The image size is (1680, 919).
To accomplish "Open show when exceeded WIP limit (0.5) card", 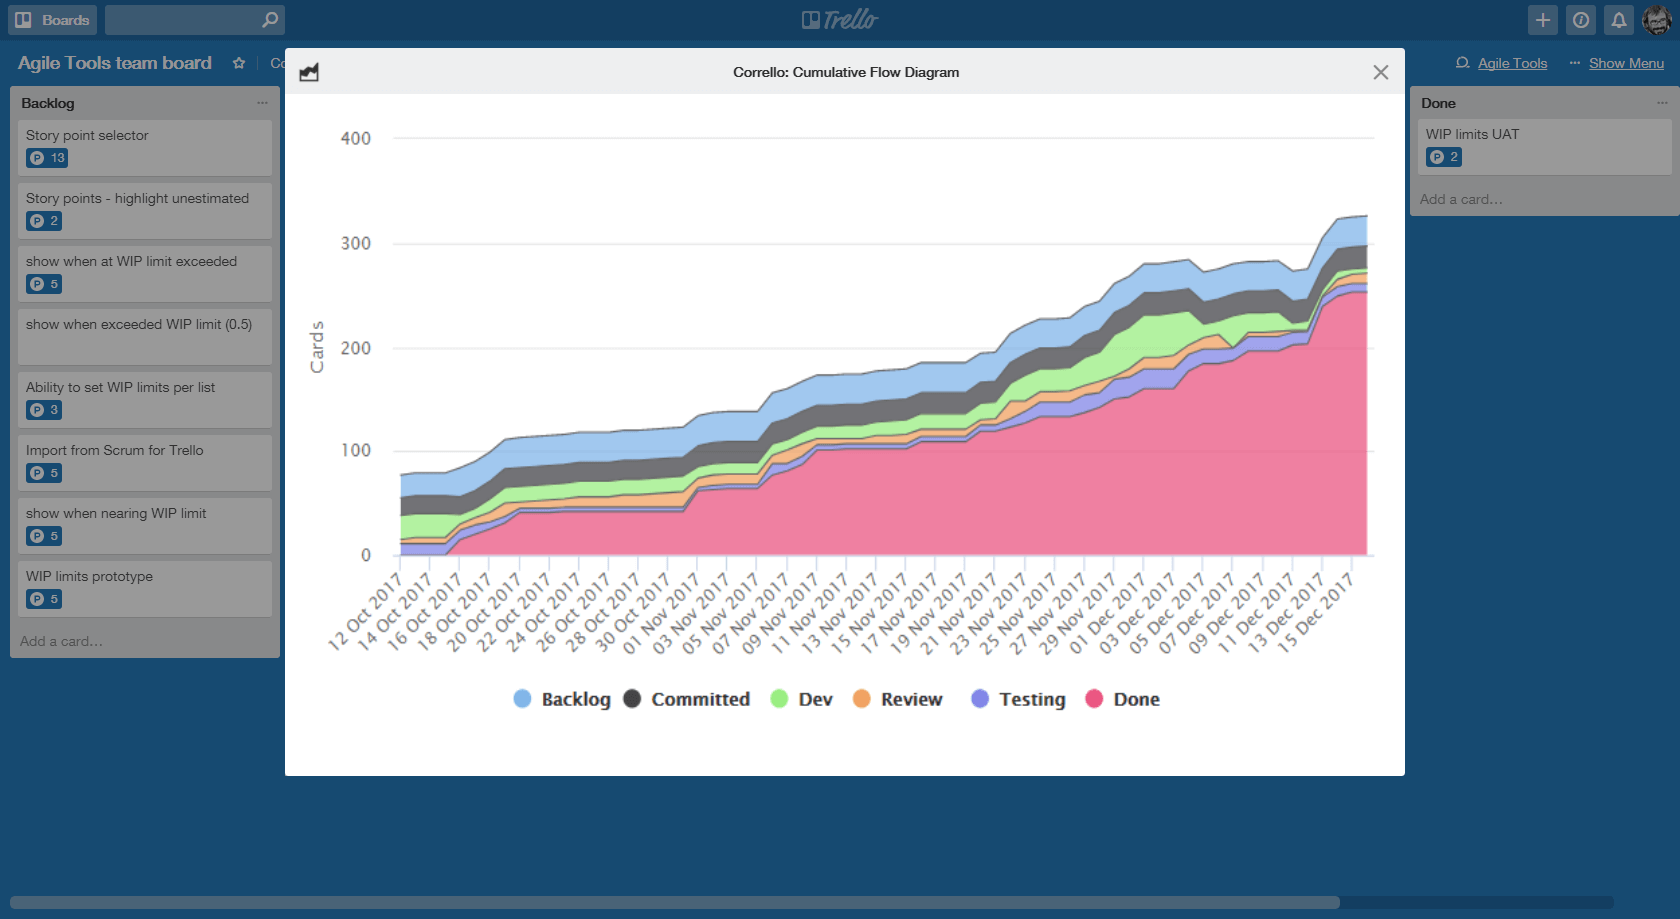I will click(145, 337).
